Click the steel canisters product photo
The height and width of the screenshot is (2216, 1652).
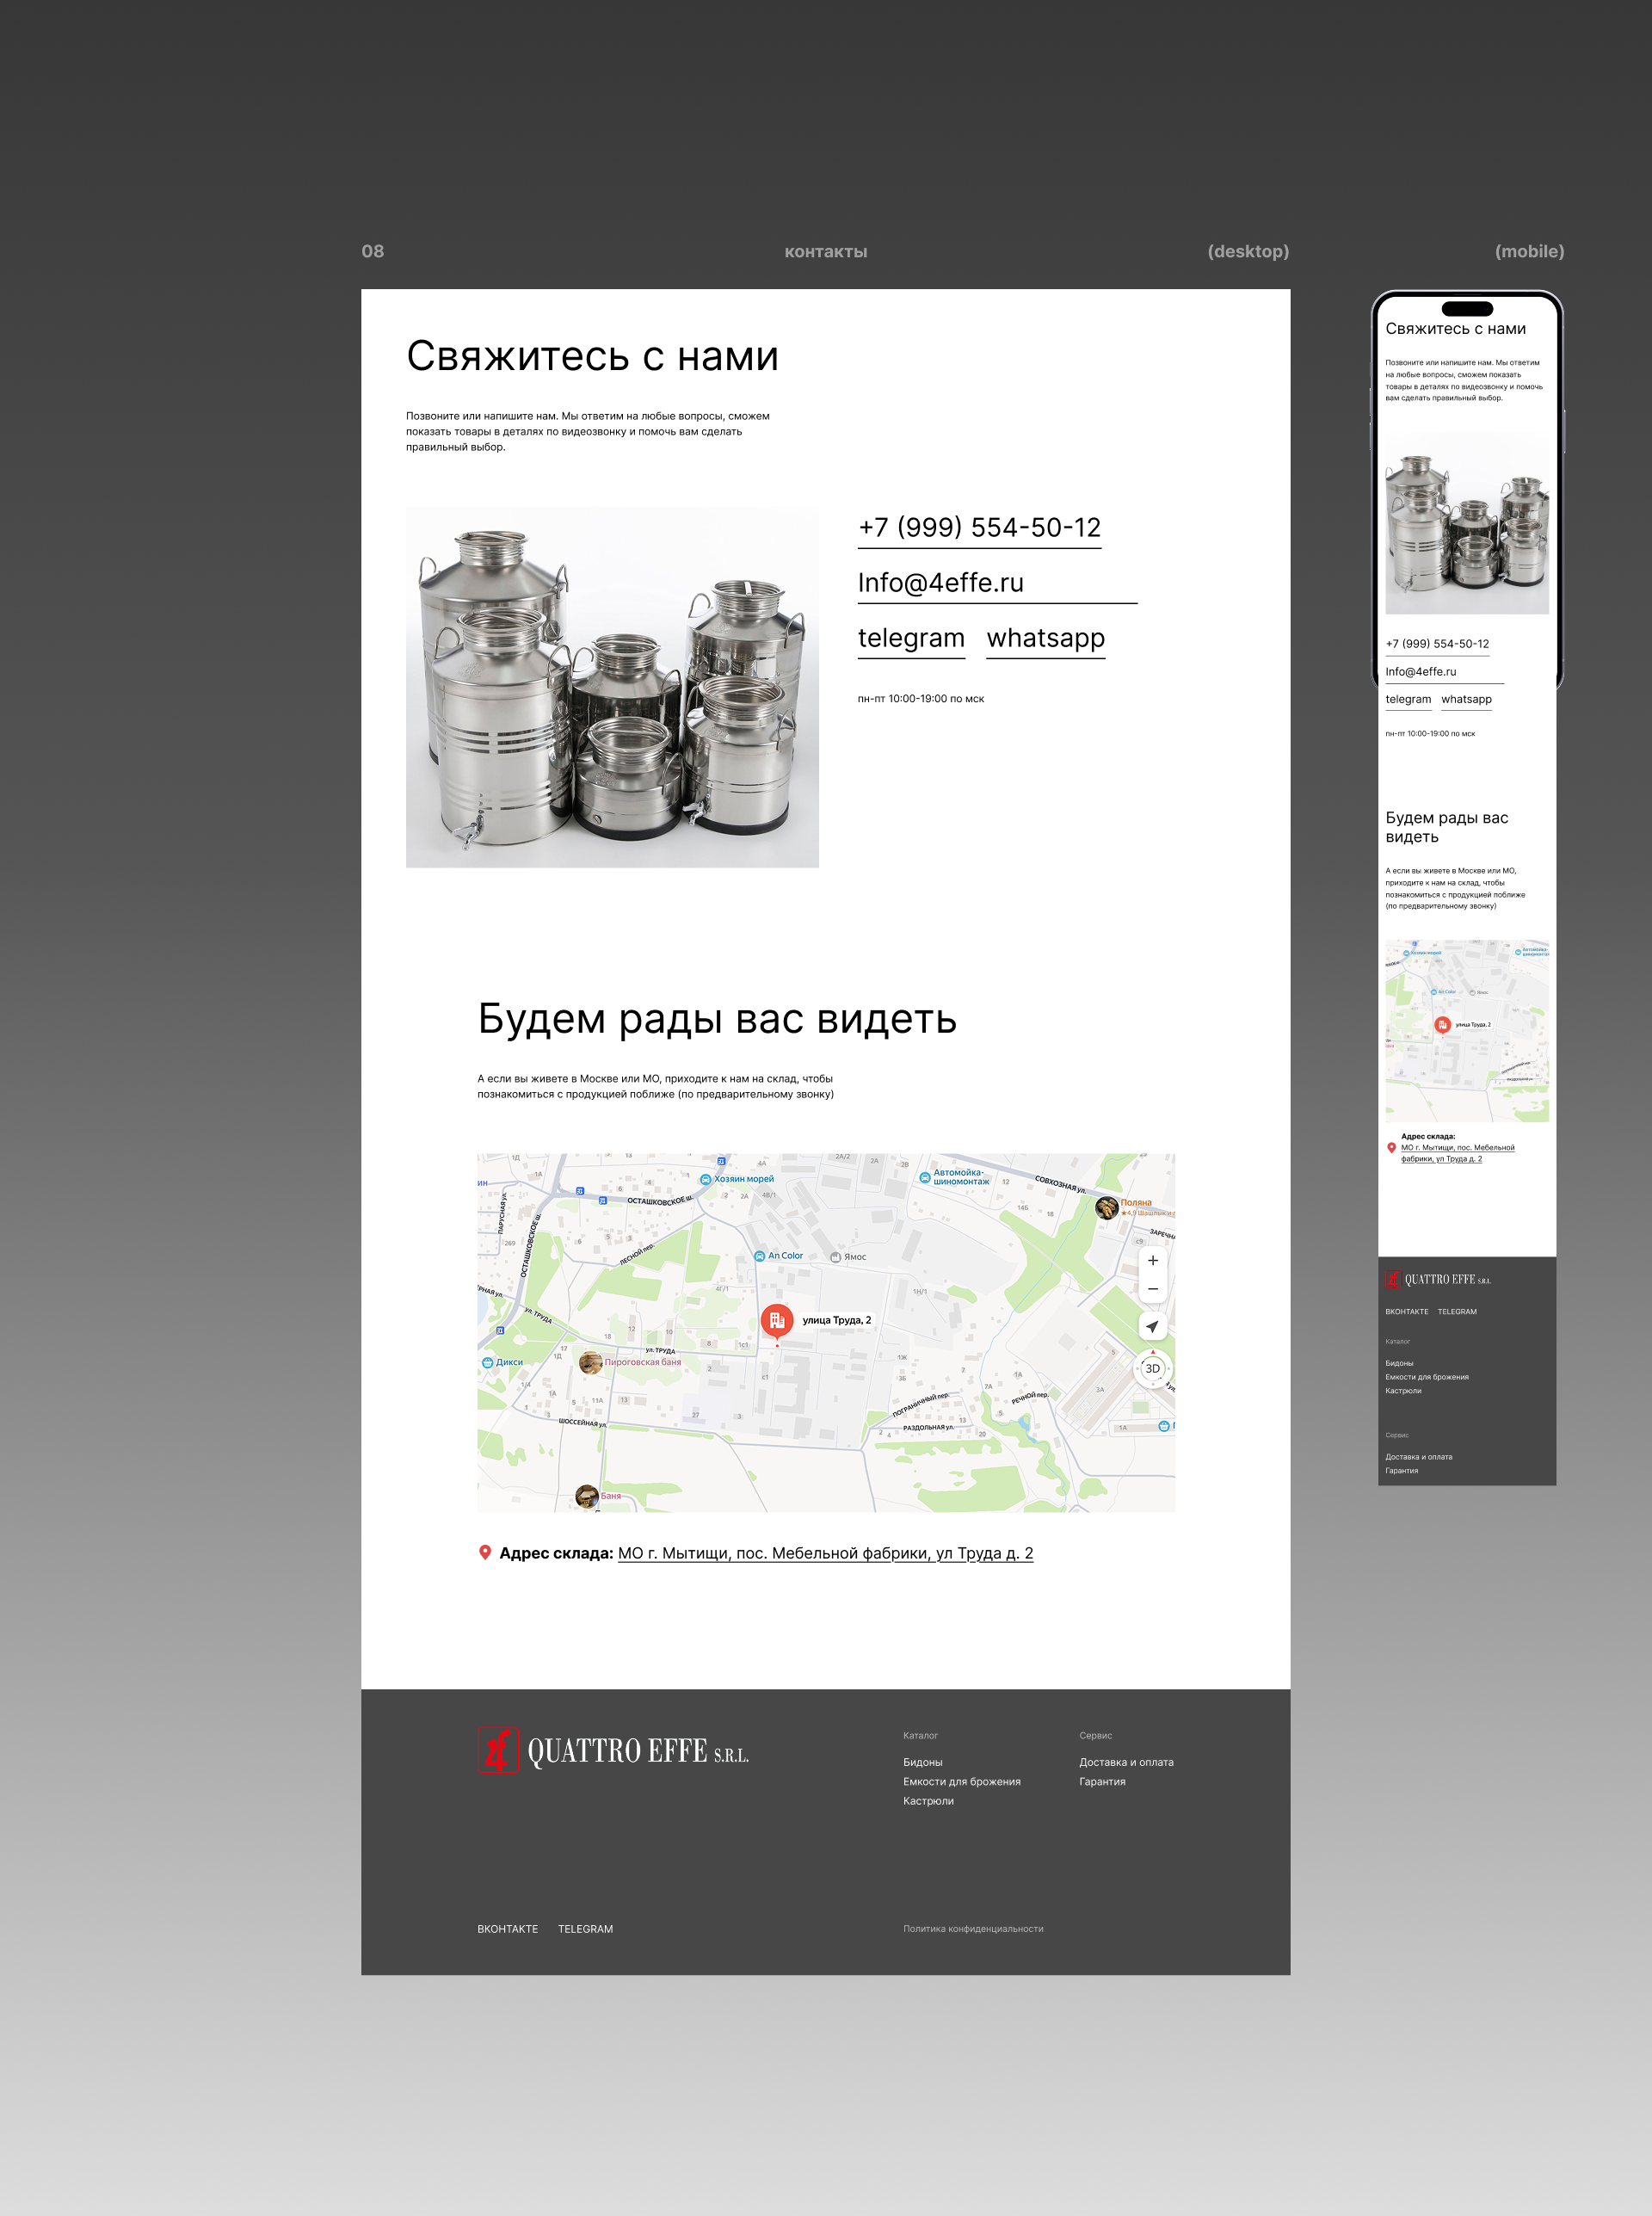612,687
